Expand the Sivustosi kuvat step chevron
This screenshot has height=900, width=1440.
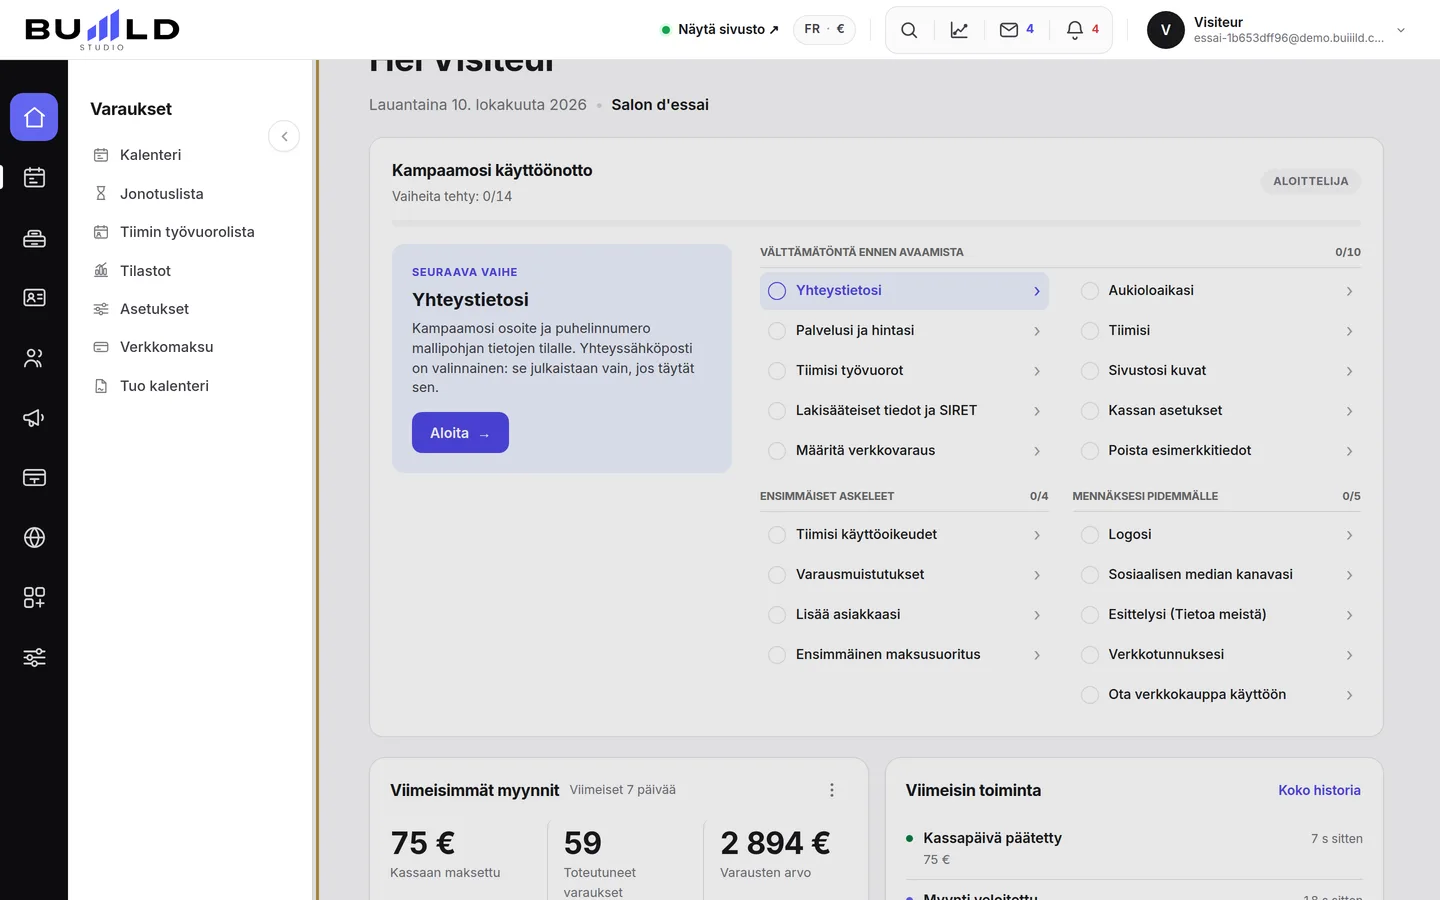(1349, 371)
